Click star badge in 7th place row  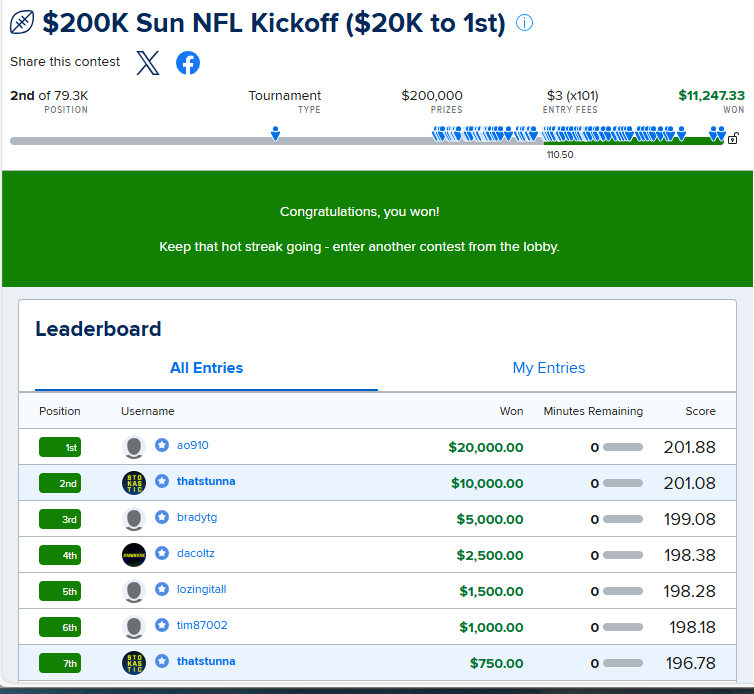coord(162,661)
